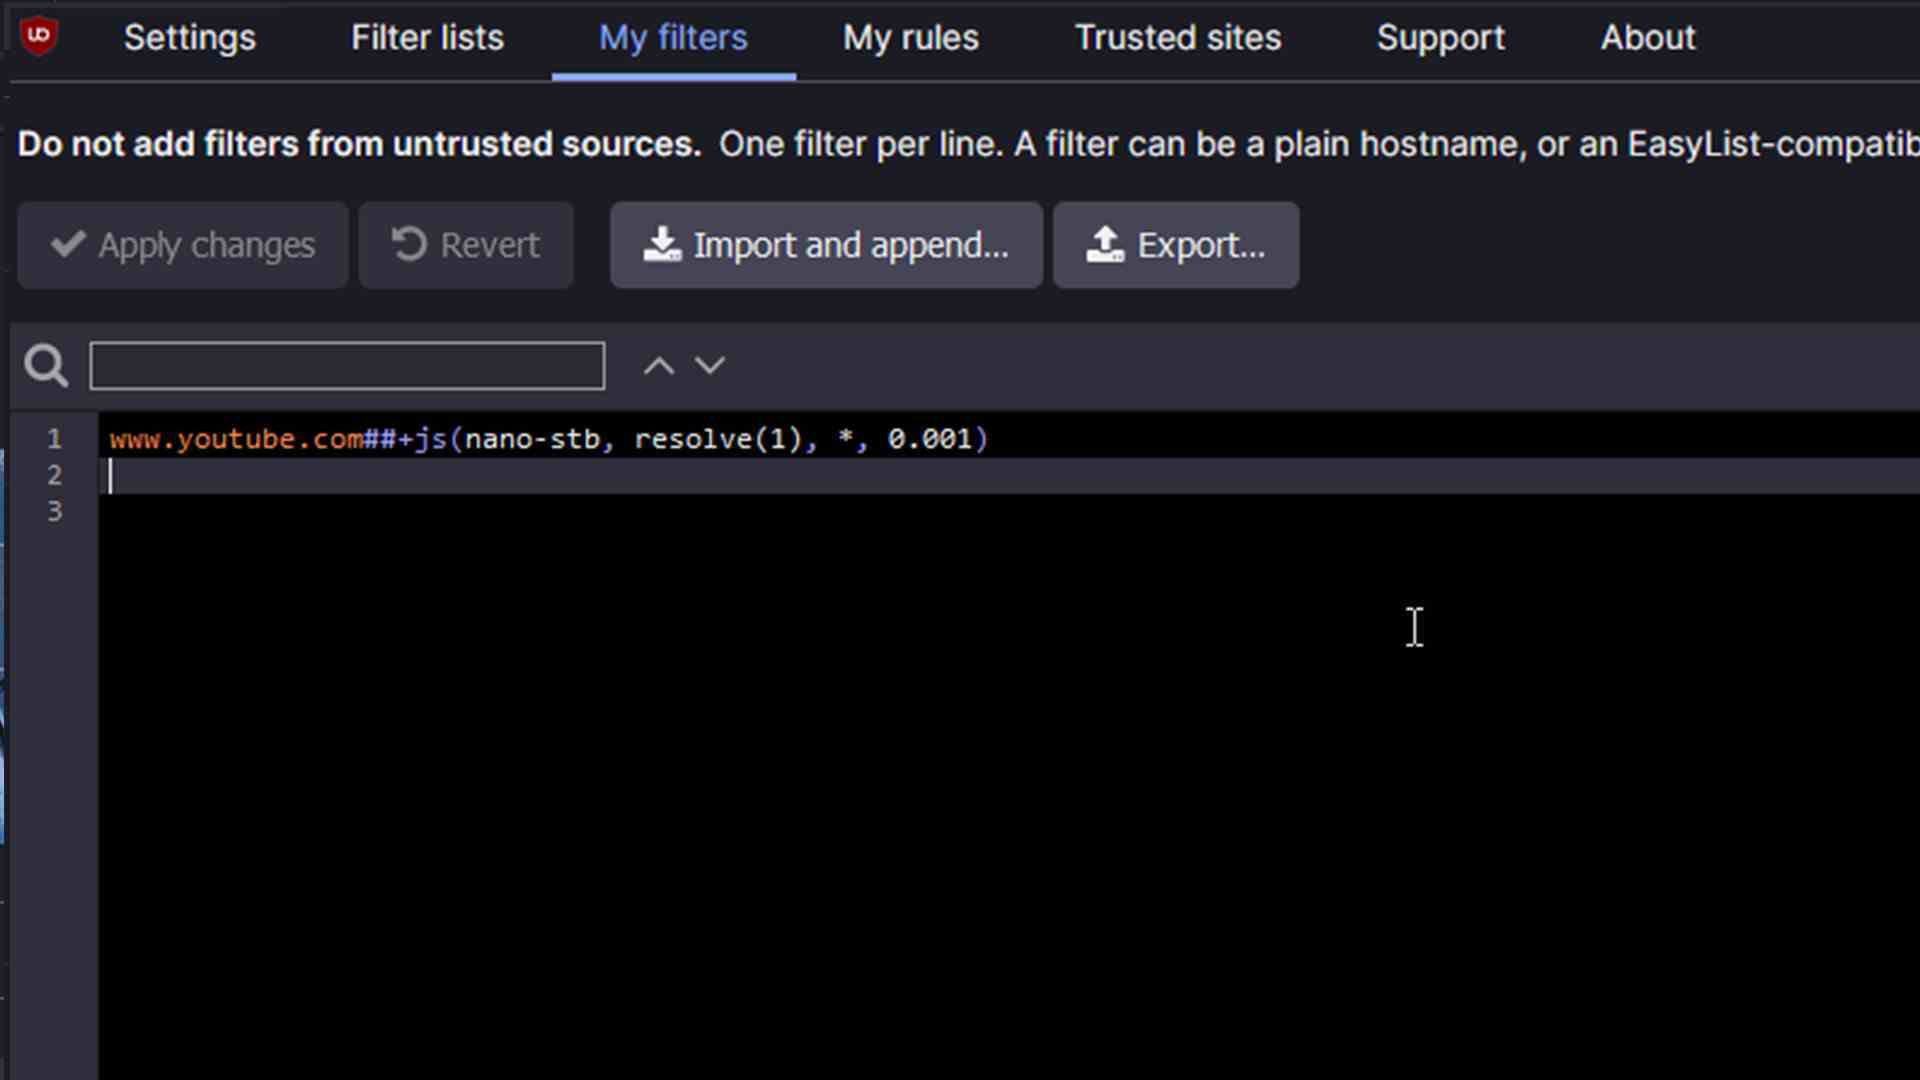Click the Apply changes checkmark icon
This screenshot has width=1920, height=1080.
point(66,244)
